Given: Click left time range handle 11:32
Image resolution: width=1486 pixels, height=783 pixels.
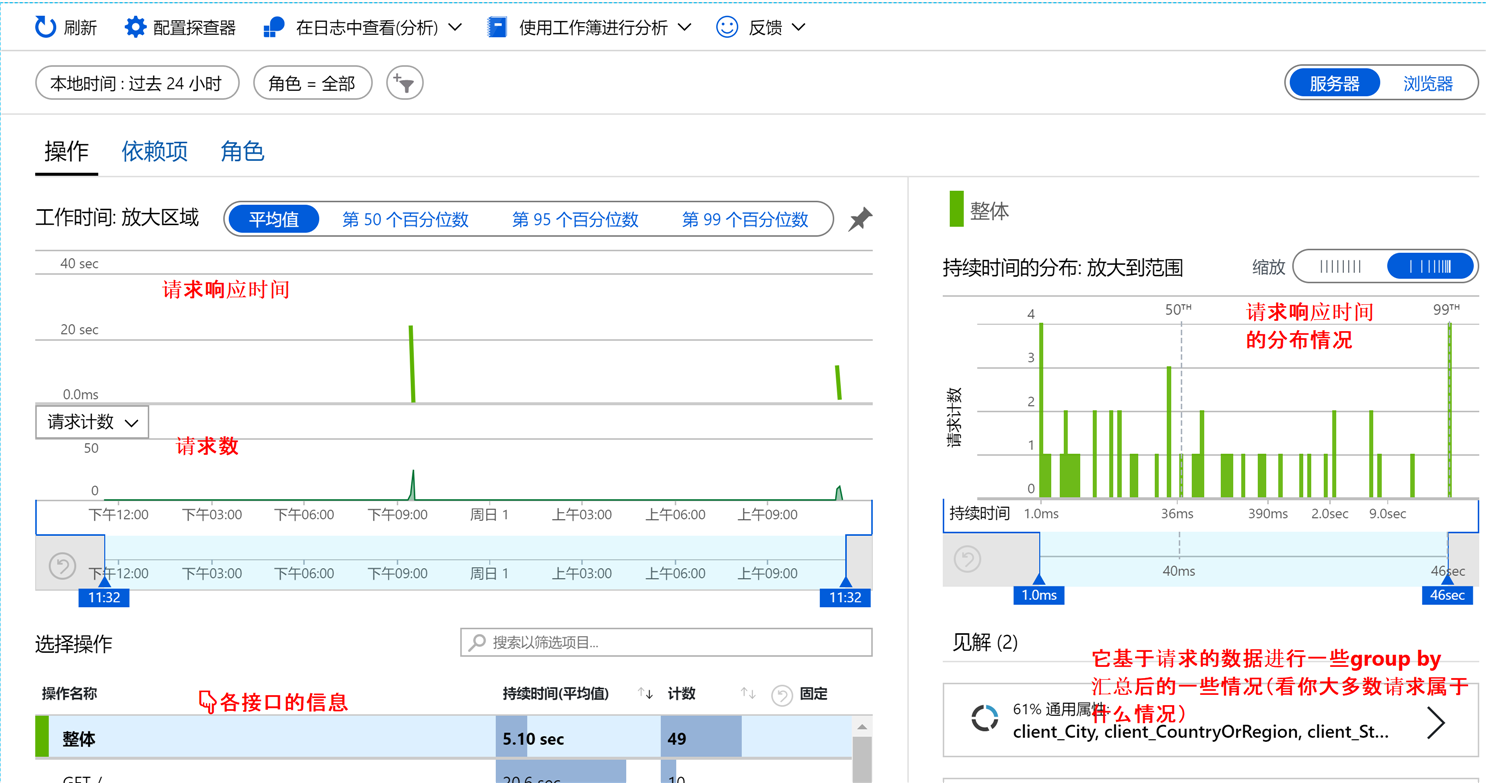Looking at the screenshot, I should pos(104,597).
